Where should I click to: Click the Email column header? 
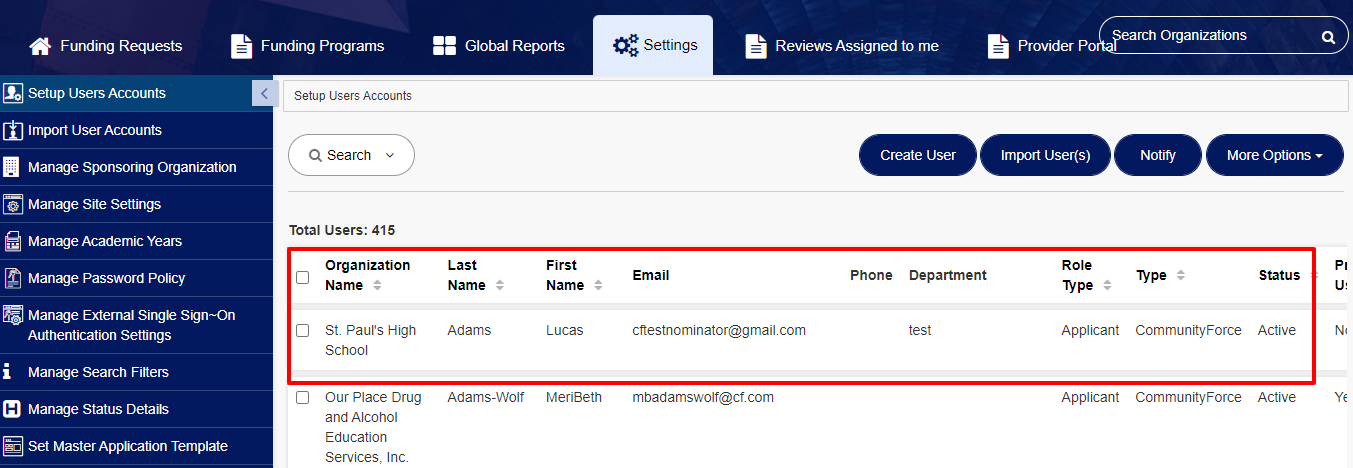tap(651, 275)
